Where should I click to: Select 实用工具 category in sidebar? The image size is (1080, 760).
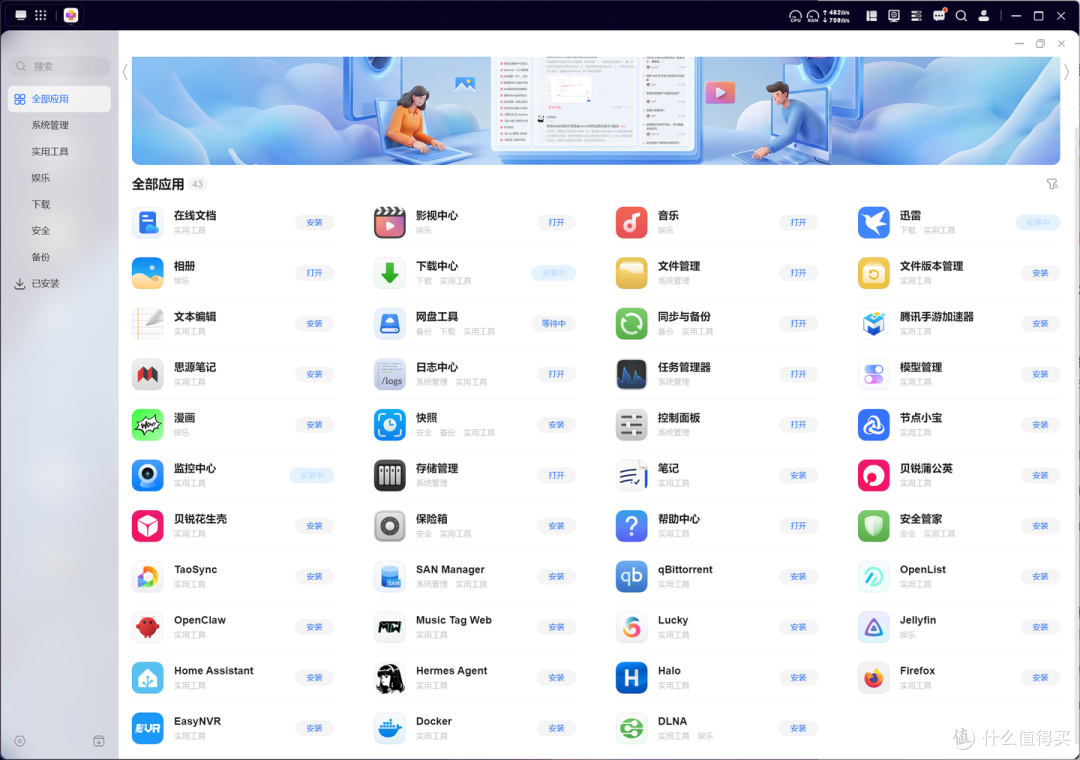click(50, 152)
